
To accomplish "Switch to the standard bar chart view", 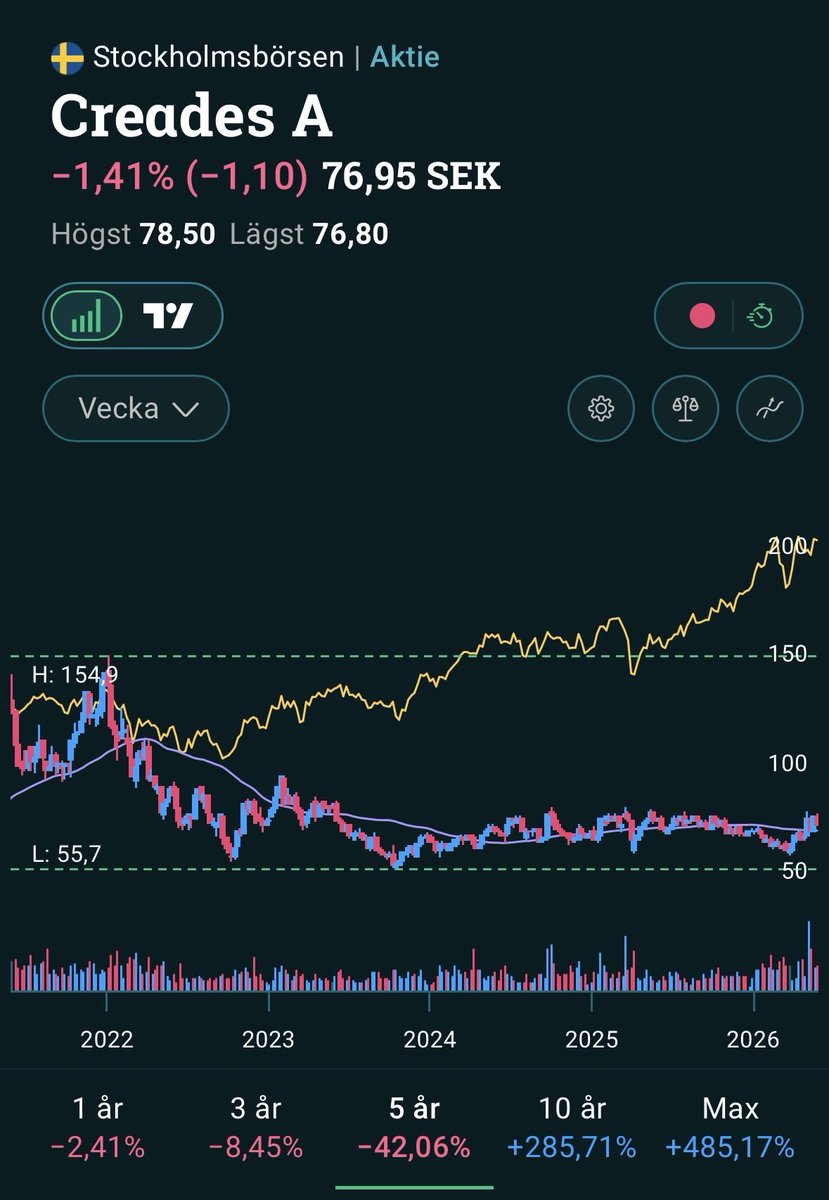I will click(x=86, y=317).
